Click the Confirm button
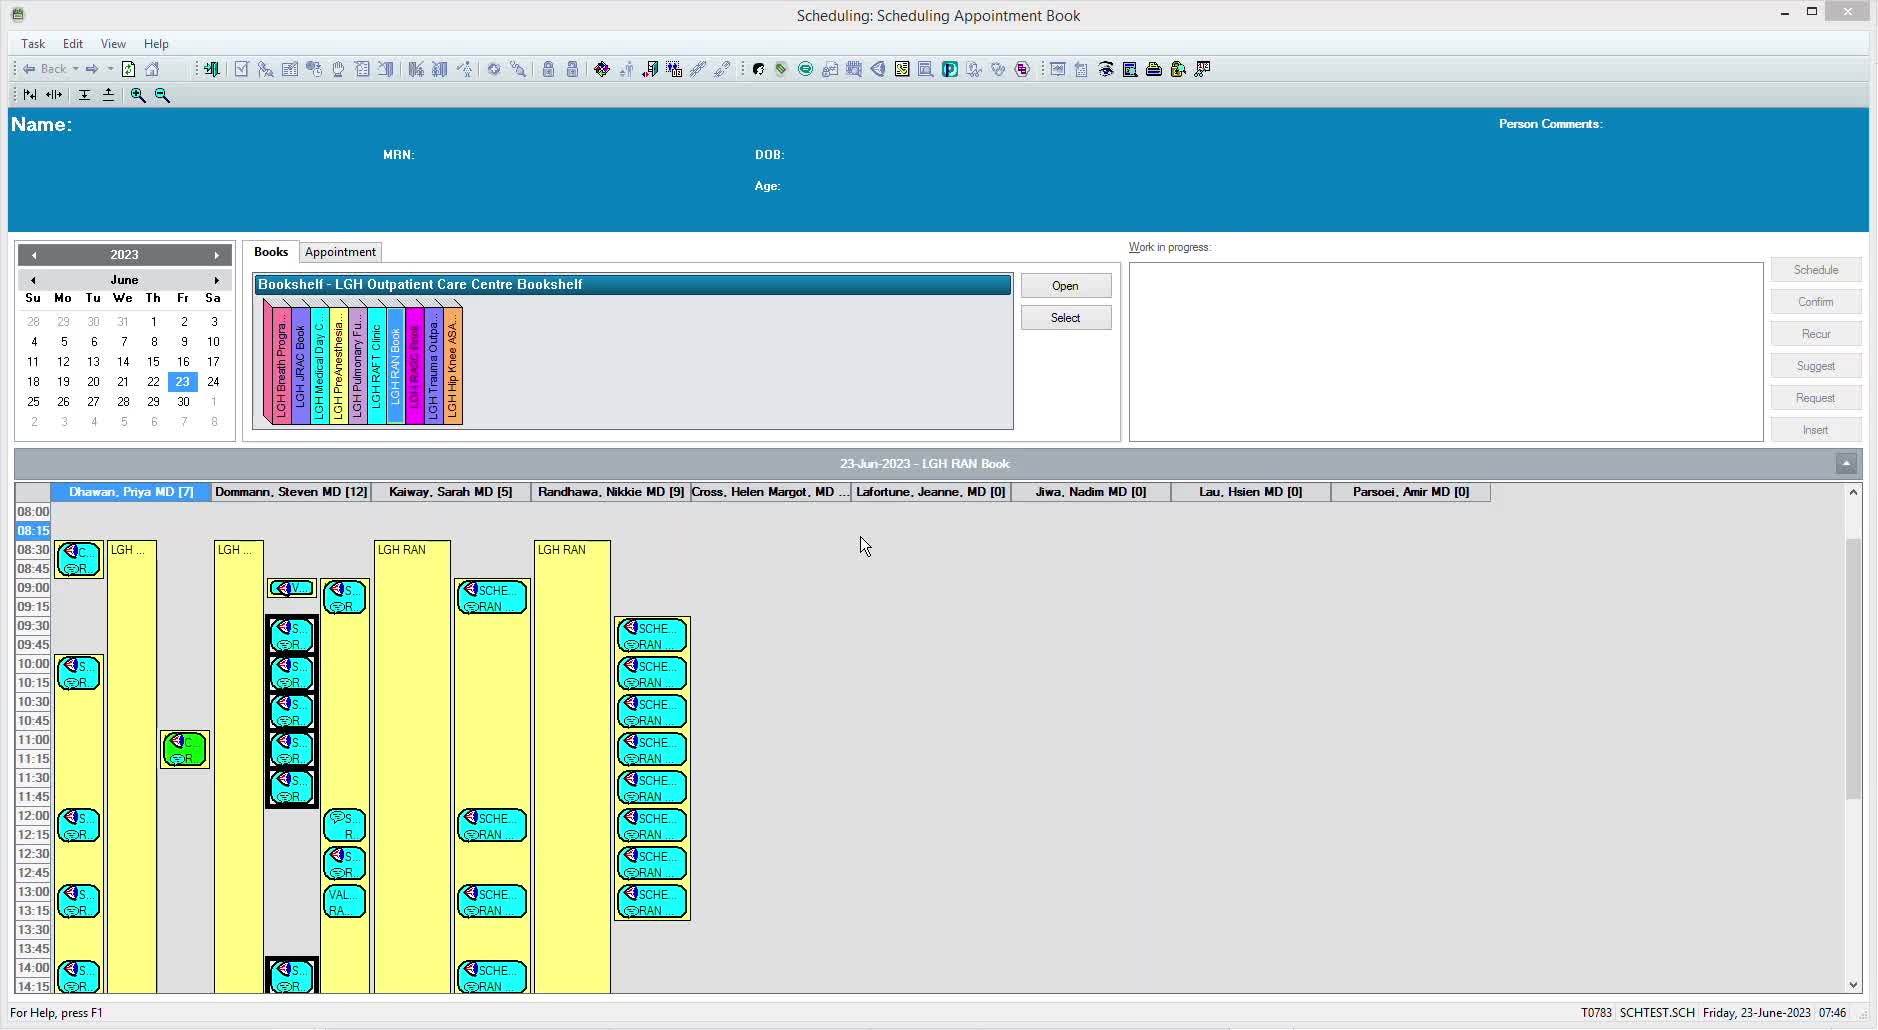The image size is (1878, 1030). 1816,302
